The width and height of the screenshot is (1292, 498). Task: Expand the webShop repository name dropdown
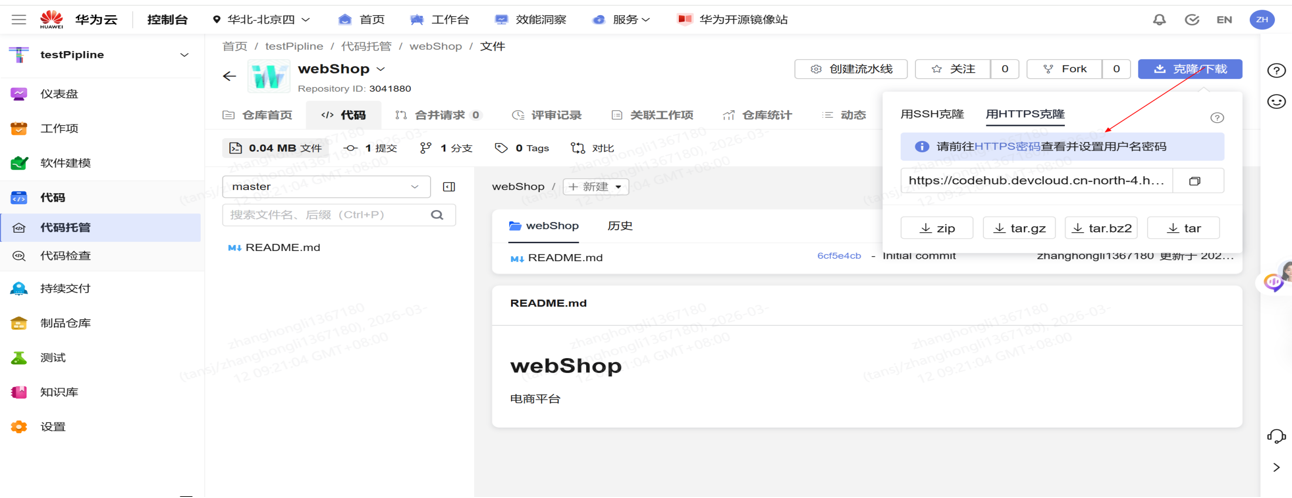(x=380, y=69)
